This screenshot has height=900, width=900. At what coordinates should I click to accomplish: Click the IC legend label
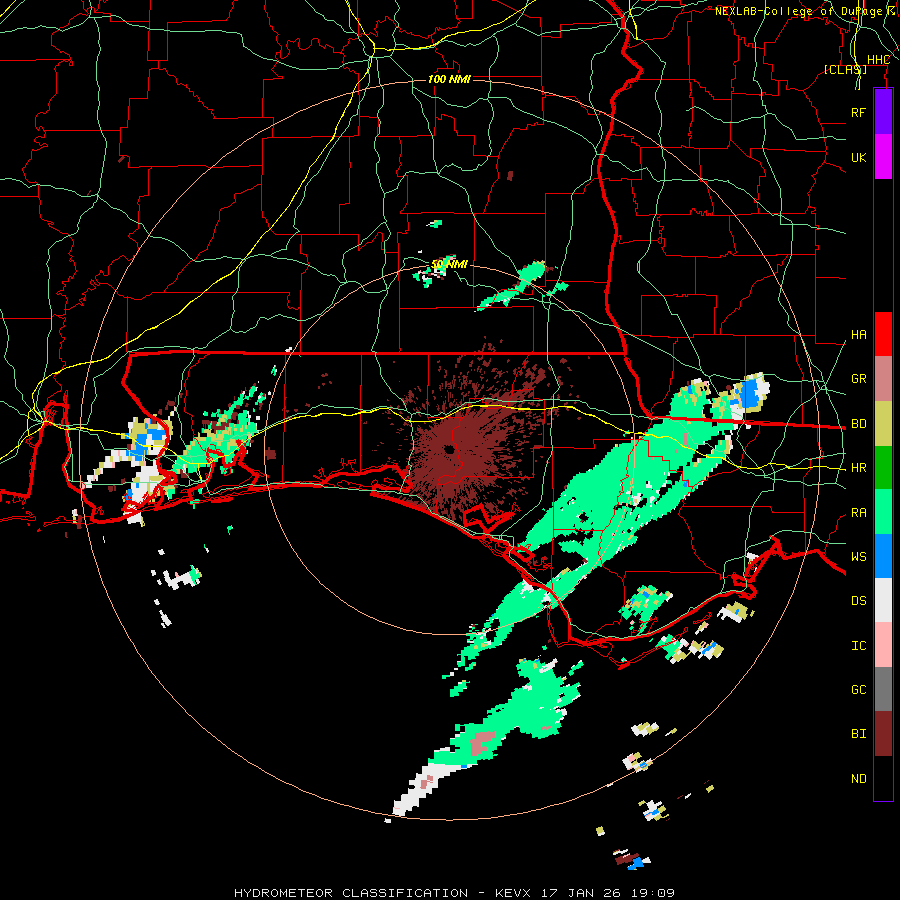[859, 646]
